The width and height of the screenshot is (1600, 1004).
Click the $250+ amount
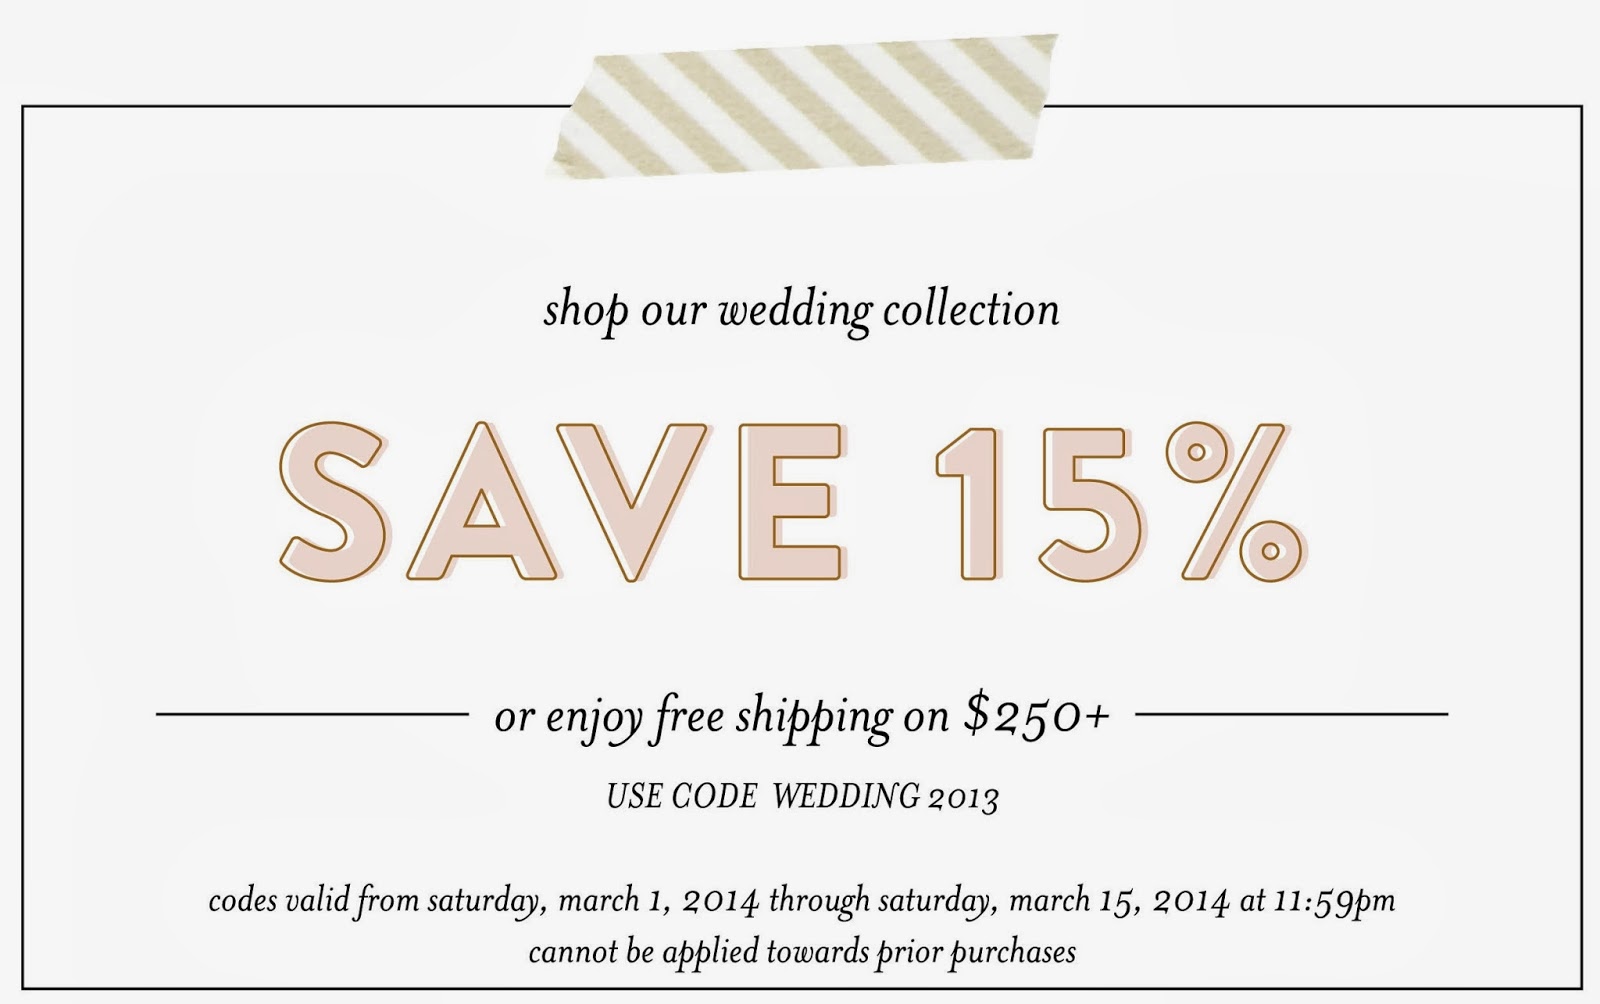(x=1037, y=714)
